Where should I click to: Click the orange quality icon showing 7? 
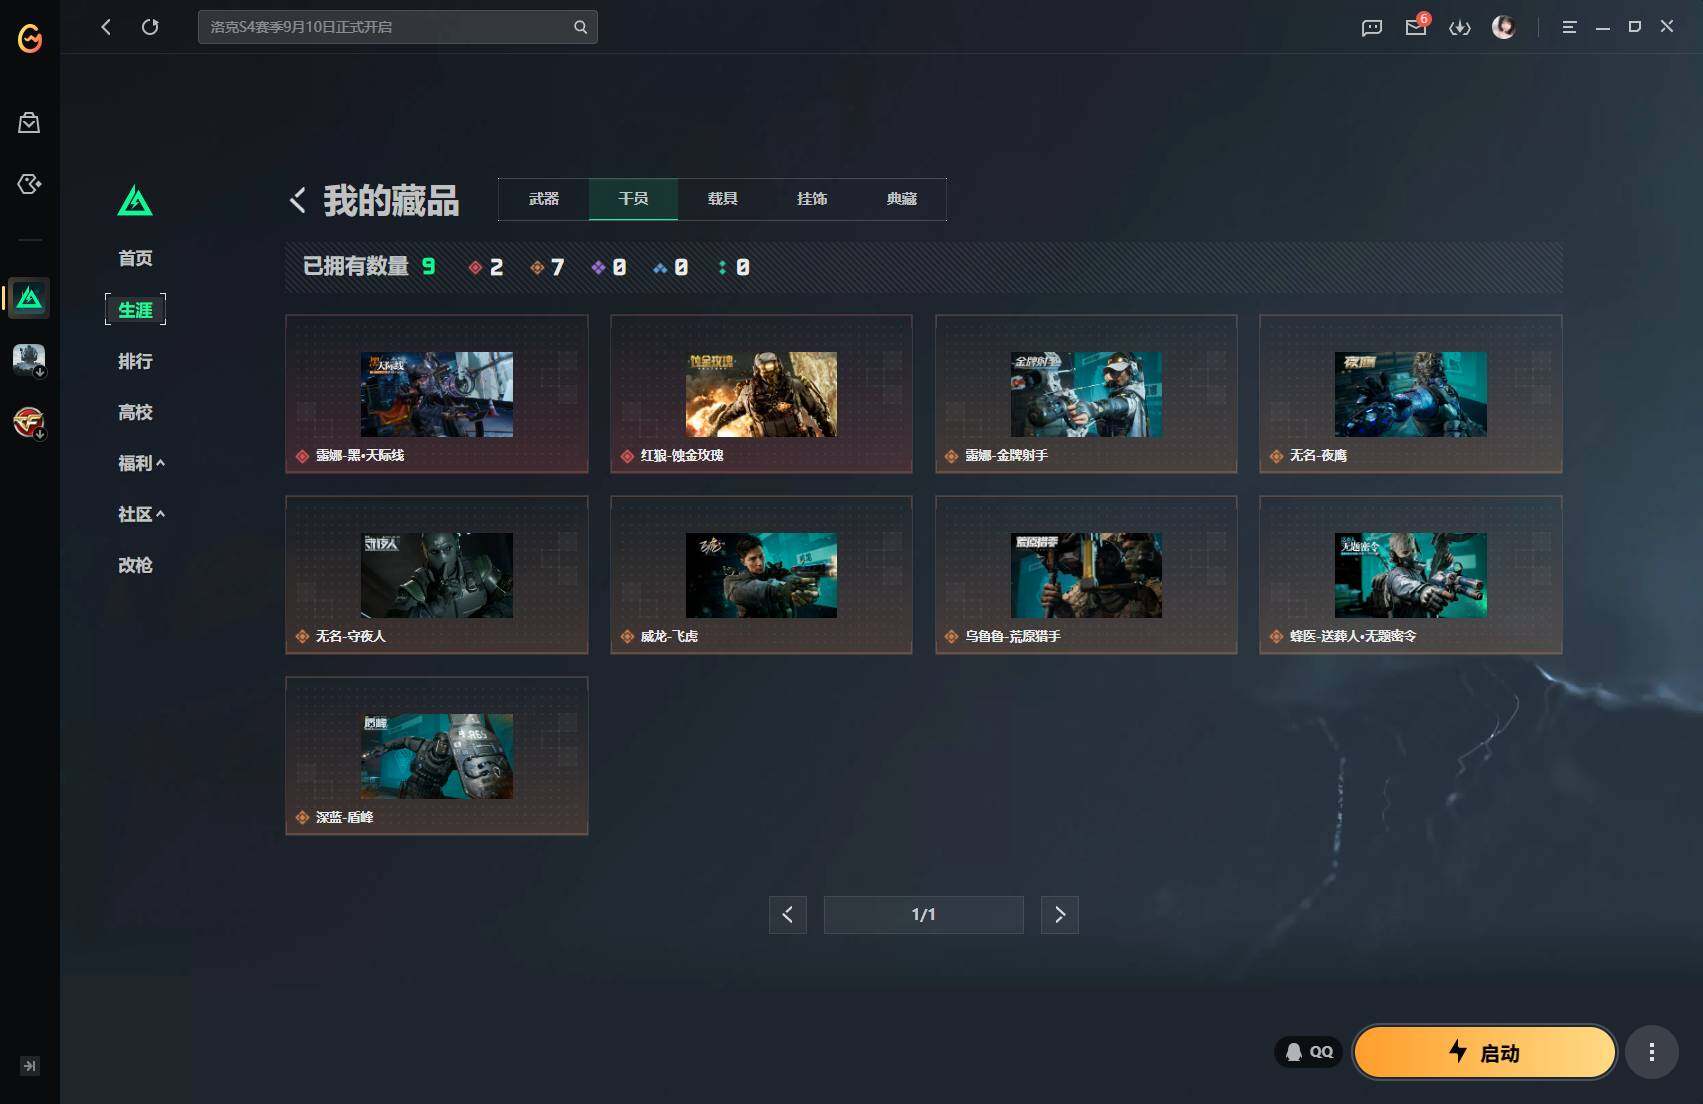click(x=537, y=267)
